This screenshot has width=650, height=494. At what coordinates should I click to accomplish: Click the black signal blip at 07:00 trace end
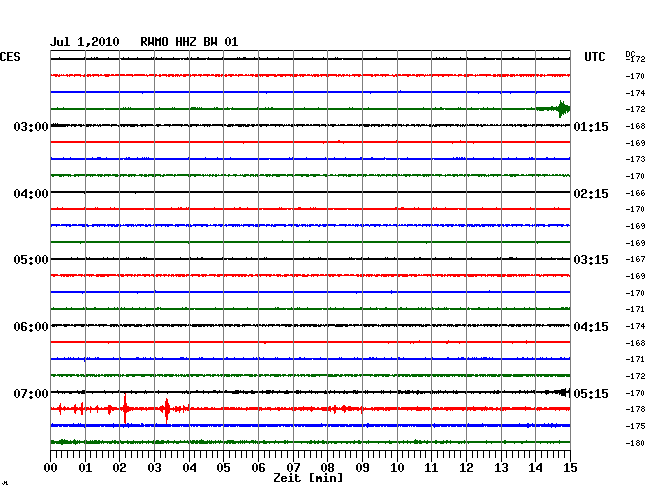563,392
